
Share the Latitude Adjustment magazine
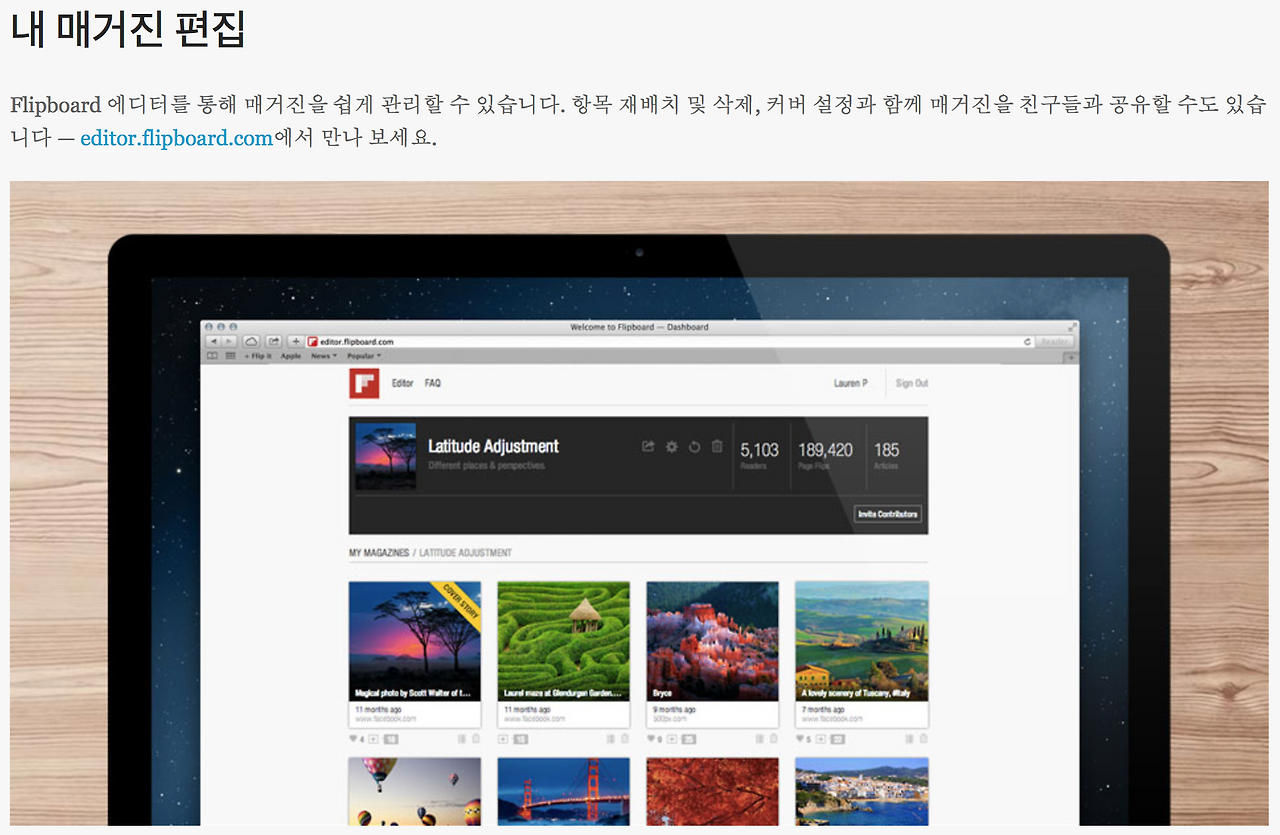648,447
